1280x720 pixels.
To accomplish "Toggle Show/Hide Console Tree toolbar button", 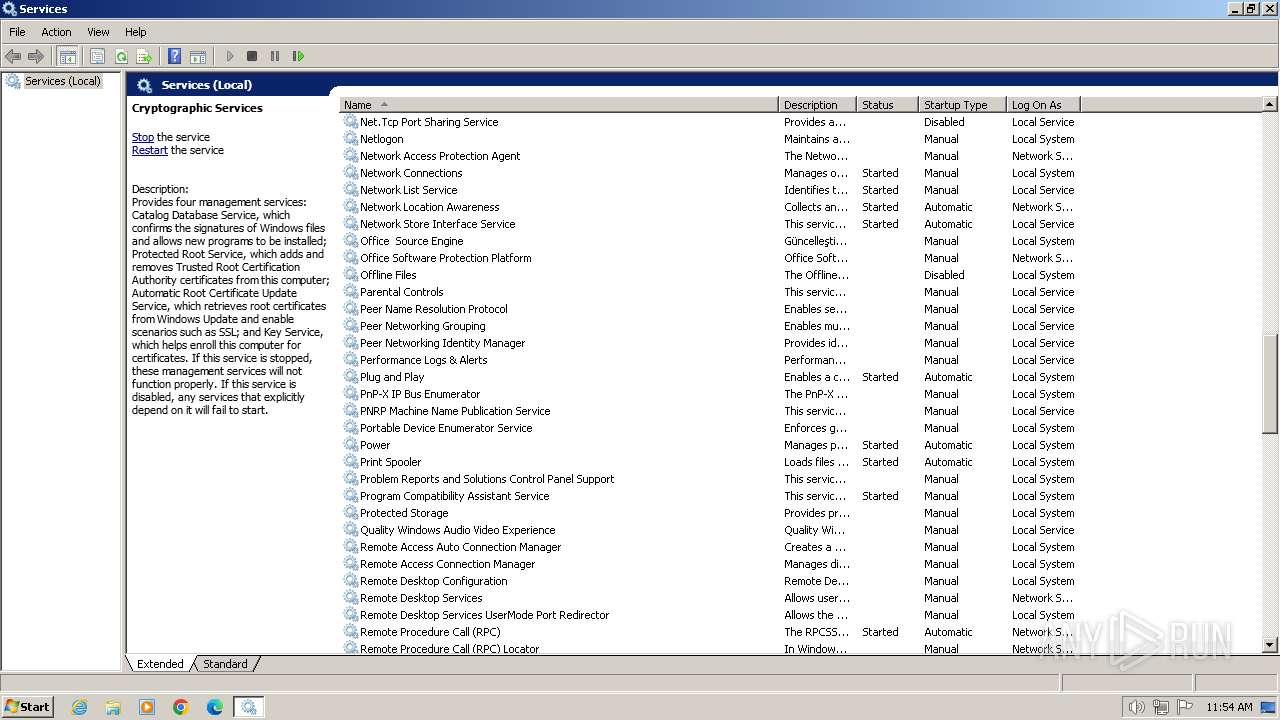I will tap(68, 56).
